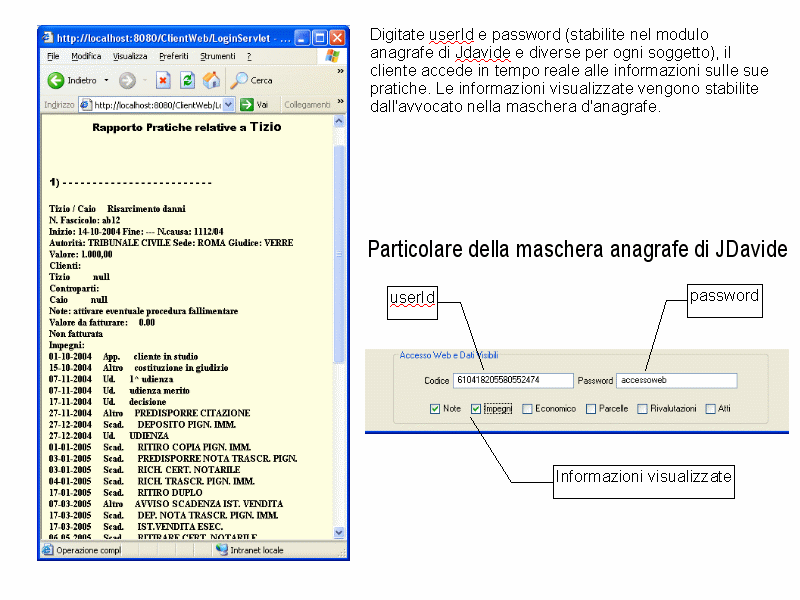Click the Password input field
This screenshot has width=800, height=600.
(677, 380)
